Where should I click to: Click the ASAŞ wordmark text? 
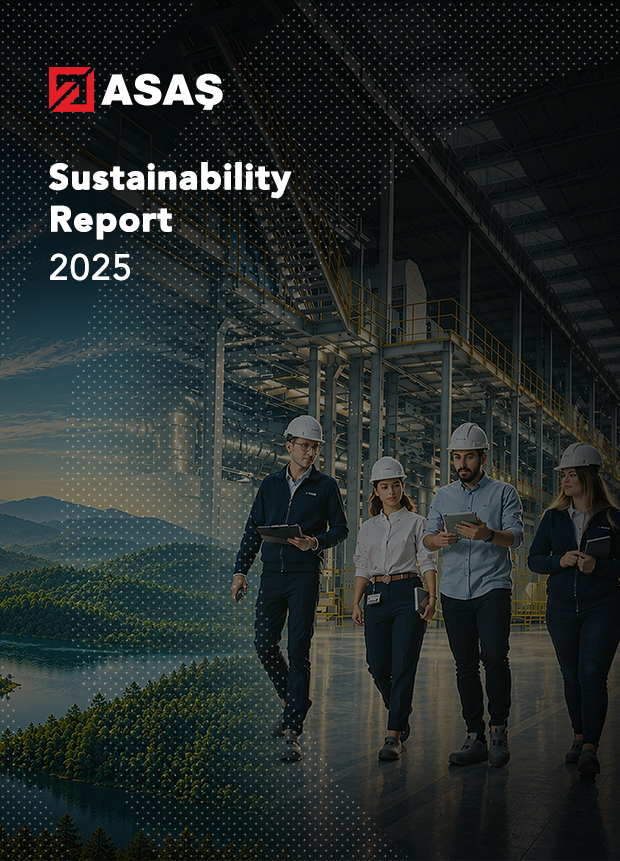point(162,91)
